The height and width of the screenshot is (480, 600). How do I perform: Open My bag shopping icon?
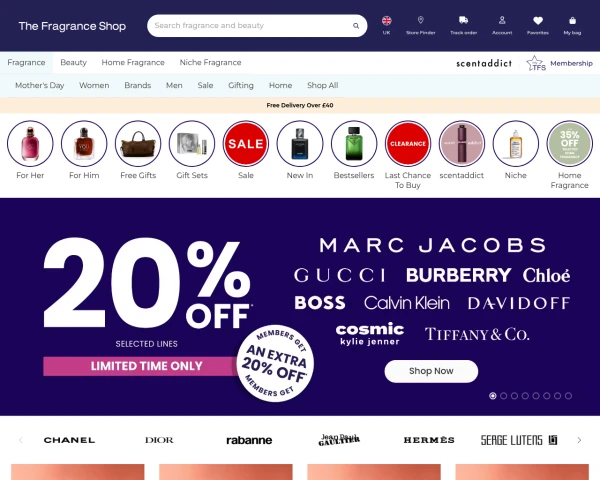pyautogui.click(x=572, y=20)
